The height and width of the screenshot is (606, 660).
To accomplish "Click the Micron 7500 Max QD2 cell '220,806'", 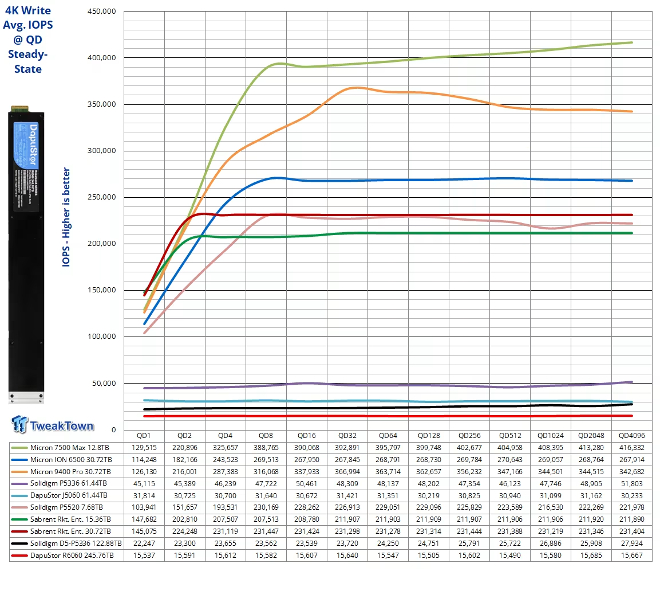I will (184, 448).
